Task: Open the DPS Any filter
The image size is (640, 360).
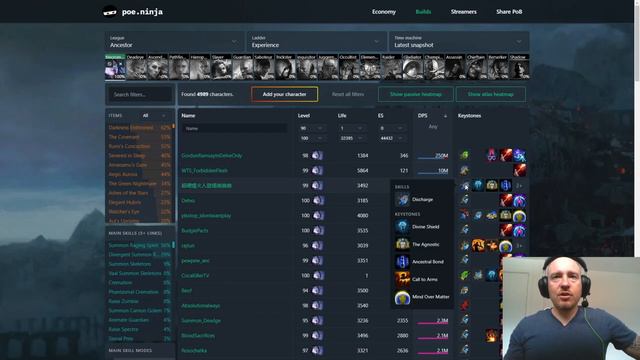Action: (x=433, y=127)
